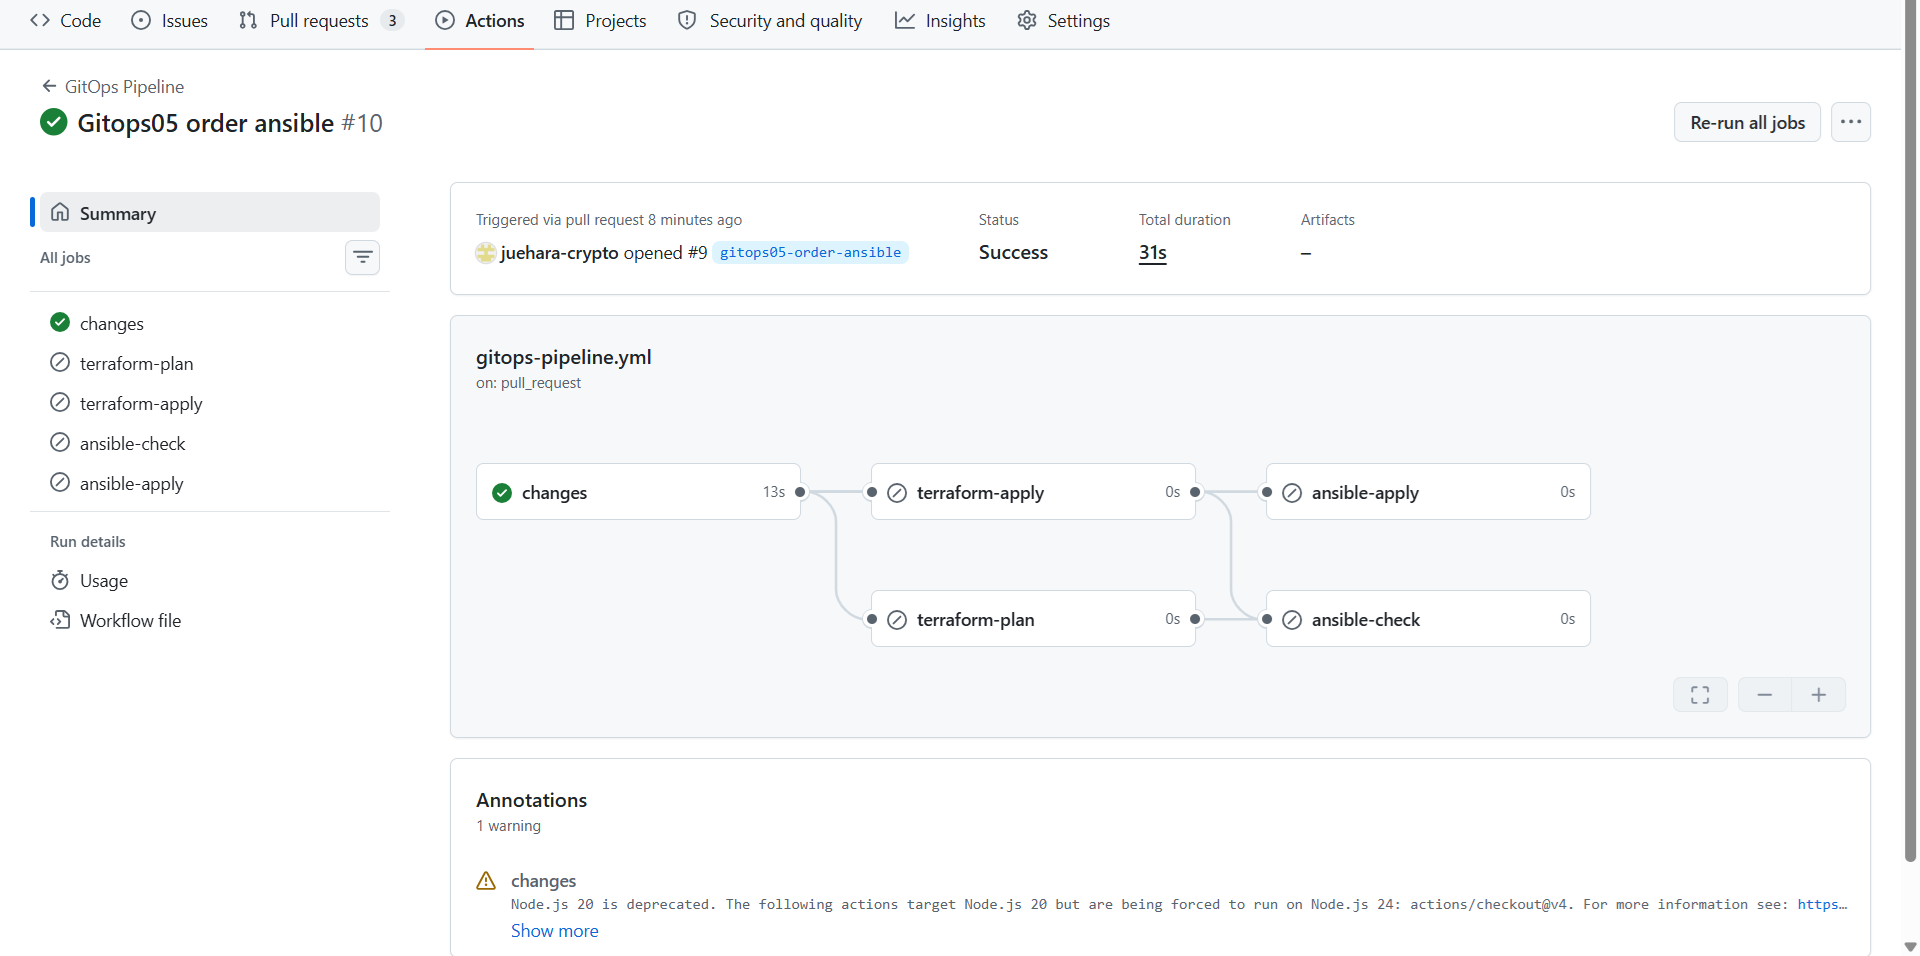
Task: Open the terraform-plan node in graph
Action: [x=1033, y=618]
